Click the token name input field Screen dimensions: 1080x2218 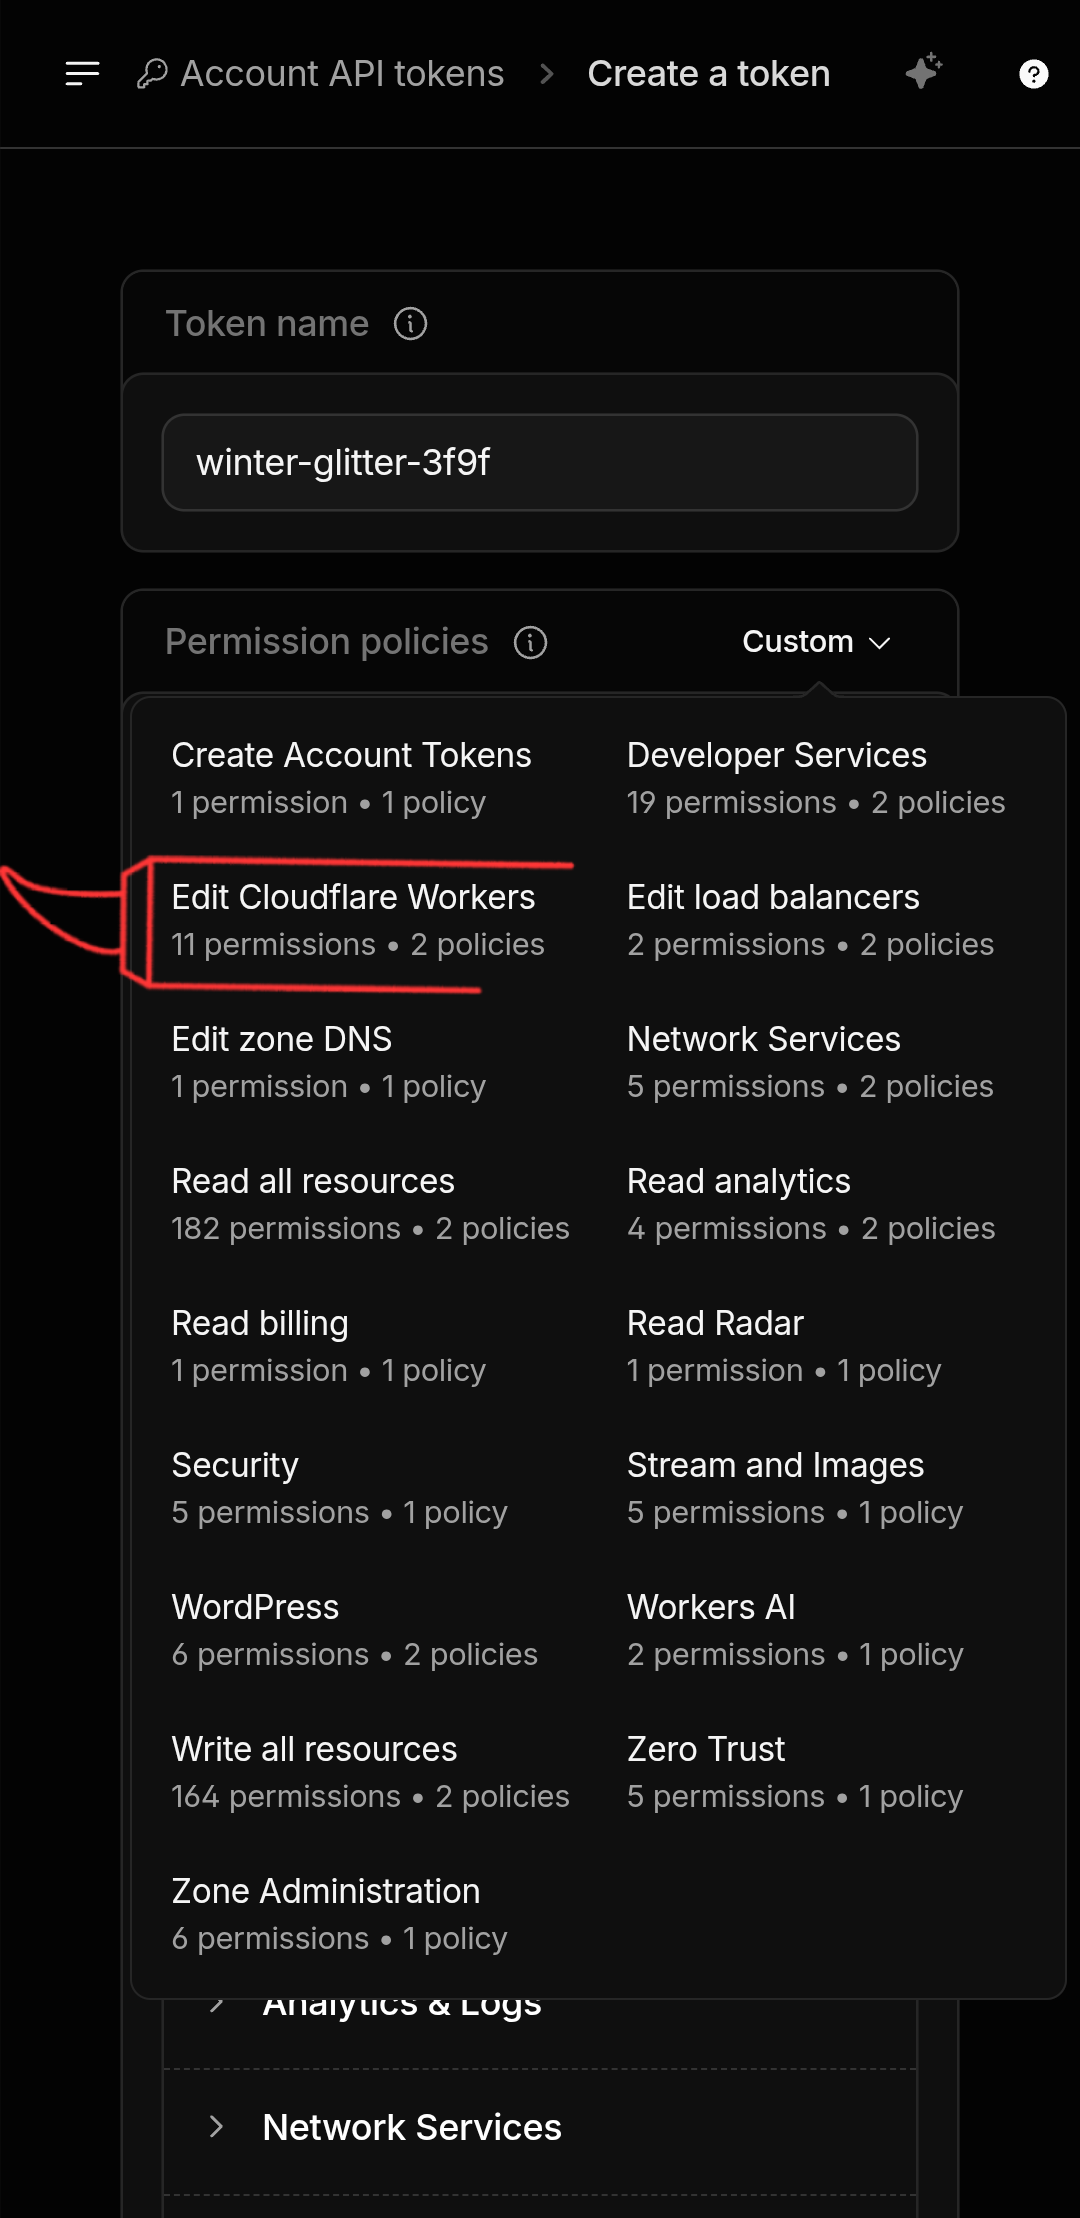pos(540,462)
